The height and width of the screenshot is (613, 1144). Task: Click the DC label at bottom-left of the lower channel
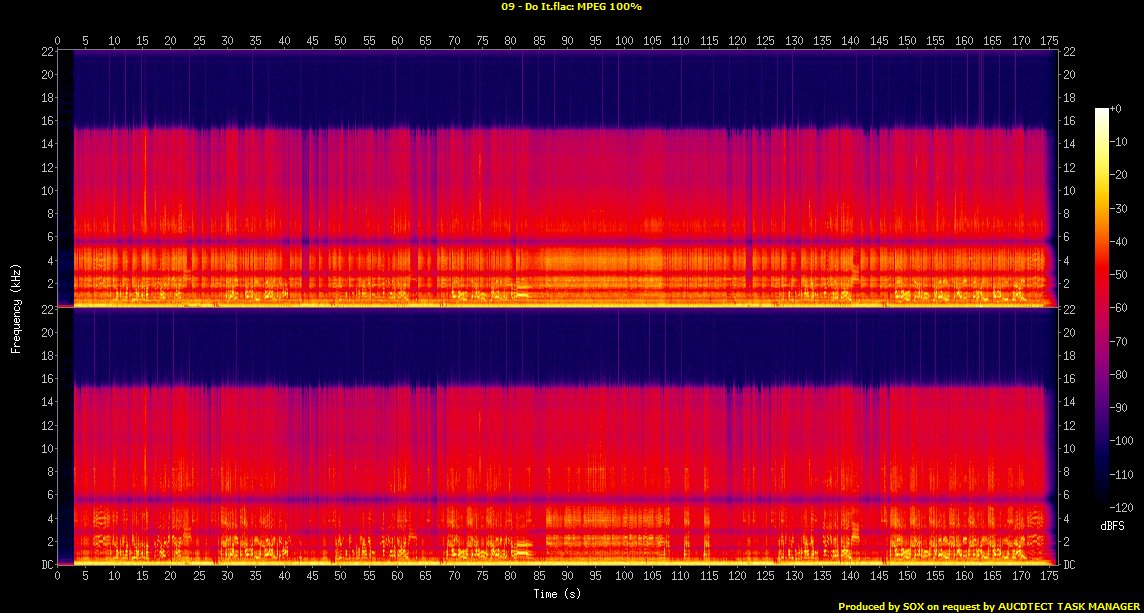click(44, 565)
